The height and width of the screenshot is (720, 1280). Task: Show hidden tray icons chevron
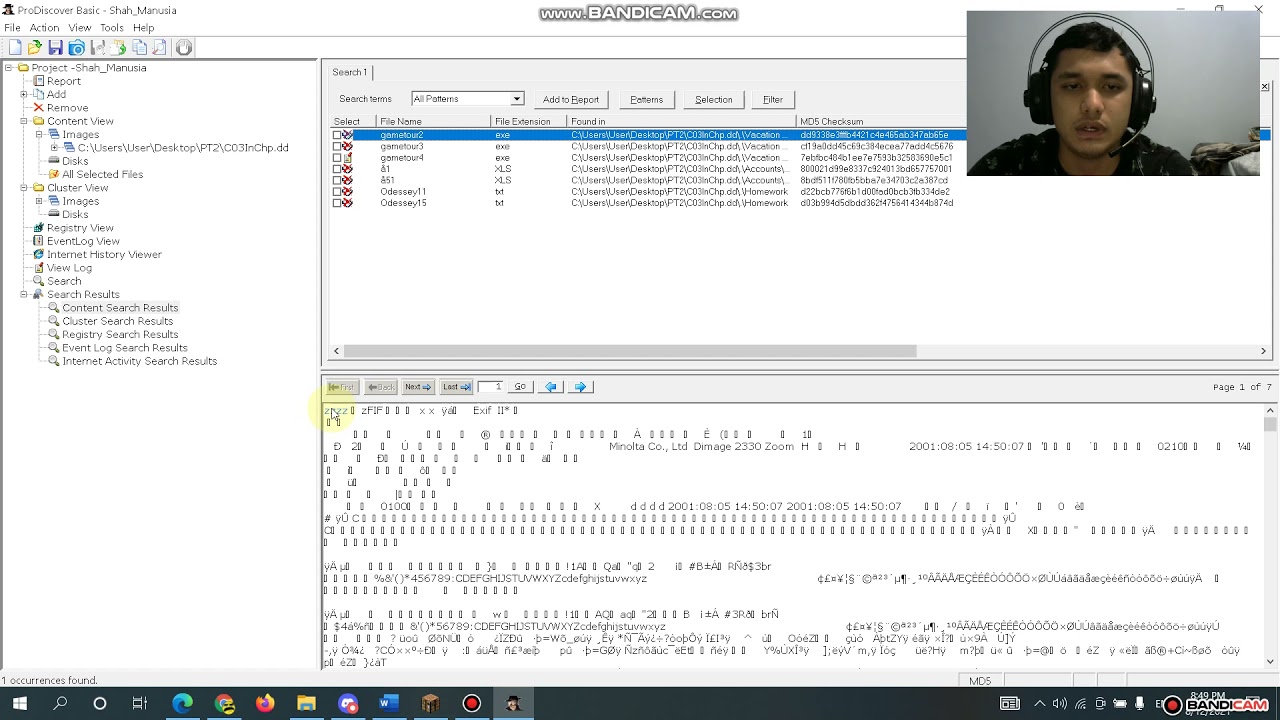1040,704
